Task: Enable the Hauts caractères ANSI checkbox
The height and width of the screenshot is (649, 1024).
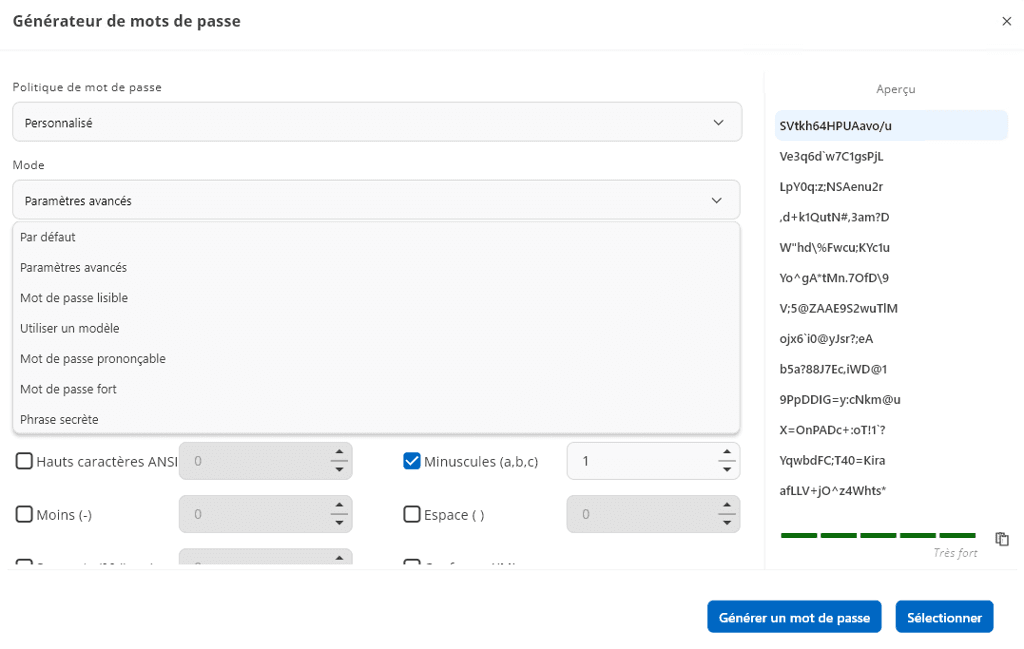Action: click(x=25, y=461)
